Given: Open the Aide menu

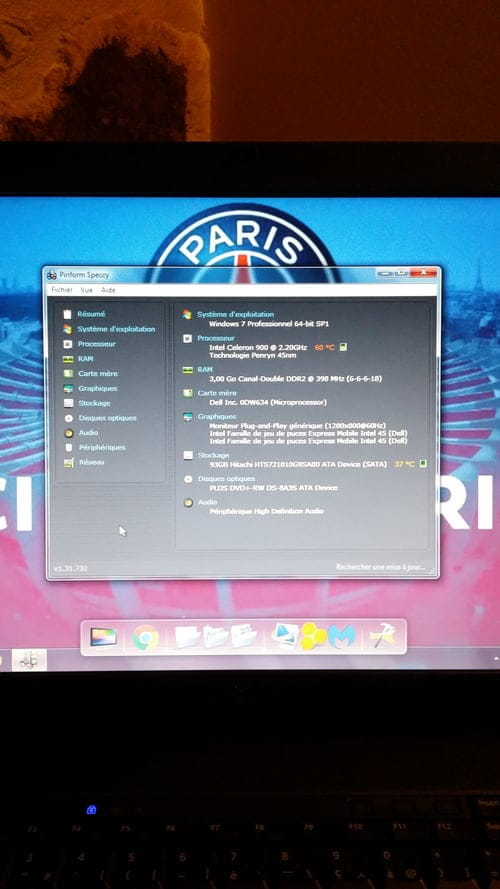Looking at the screenshot, I should 108,290.
